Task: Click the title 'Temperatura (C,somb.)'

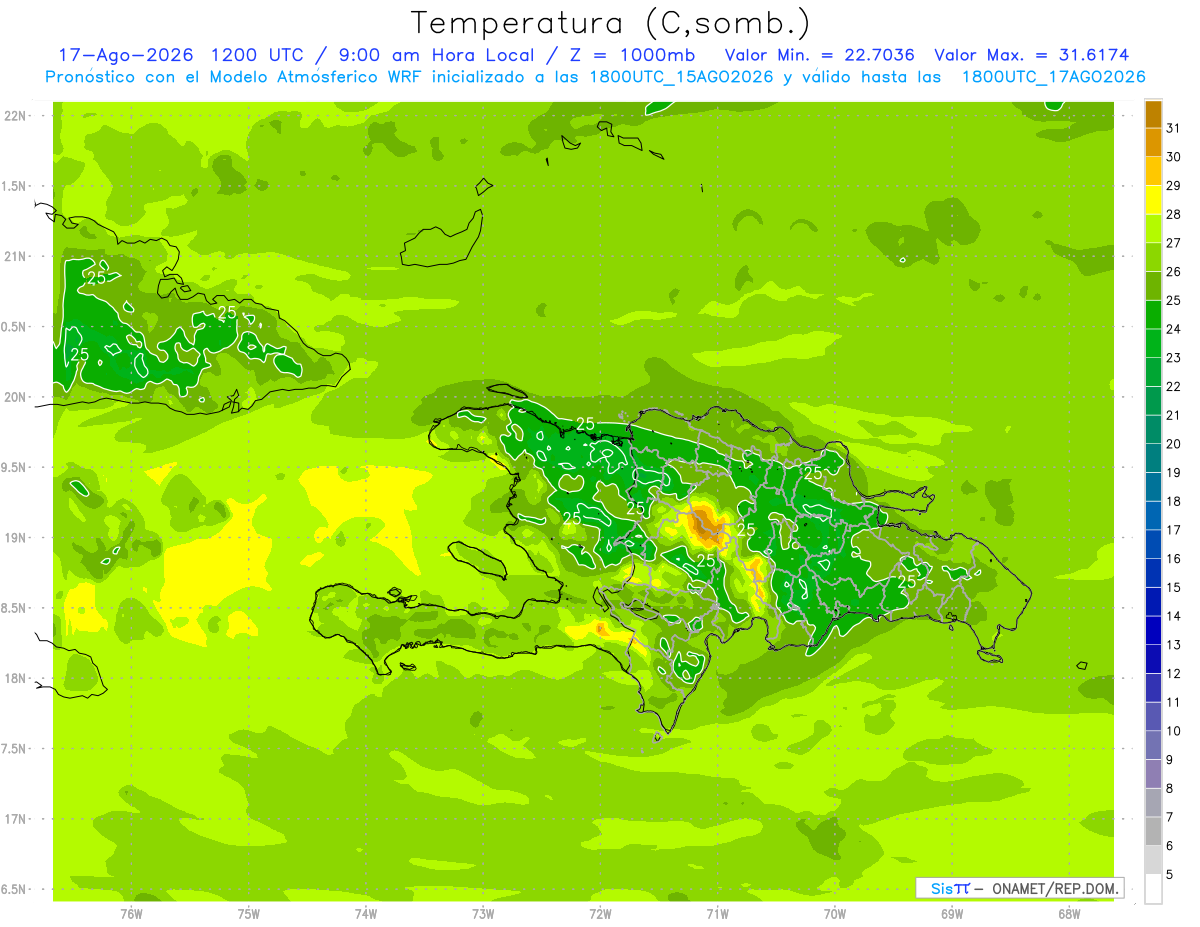Action: [610, 23]
